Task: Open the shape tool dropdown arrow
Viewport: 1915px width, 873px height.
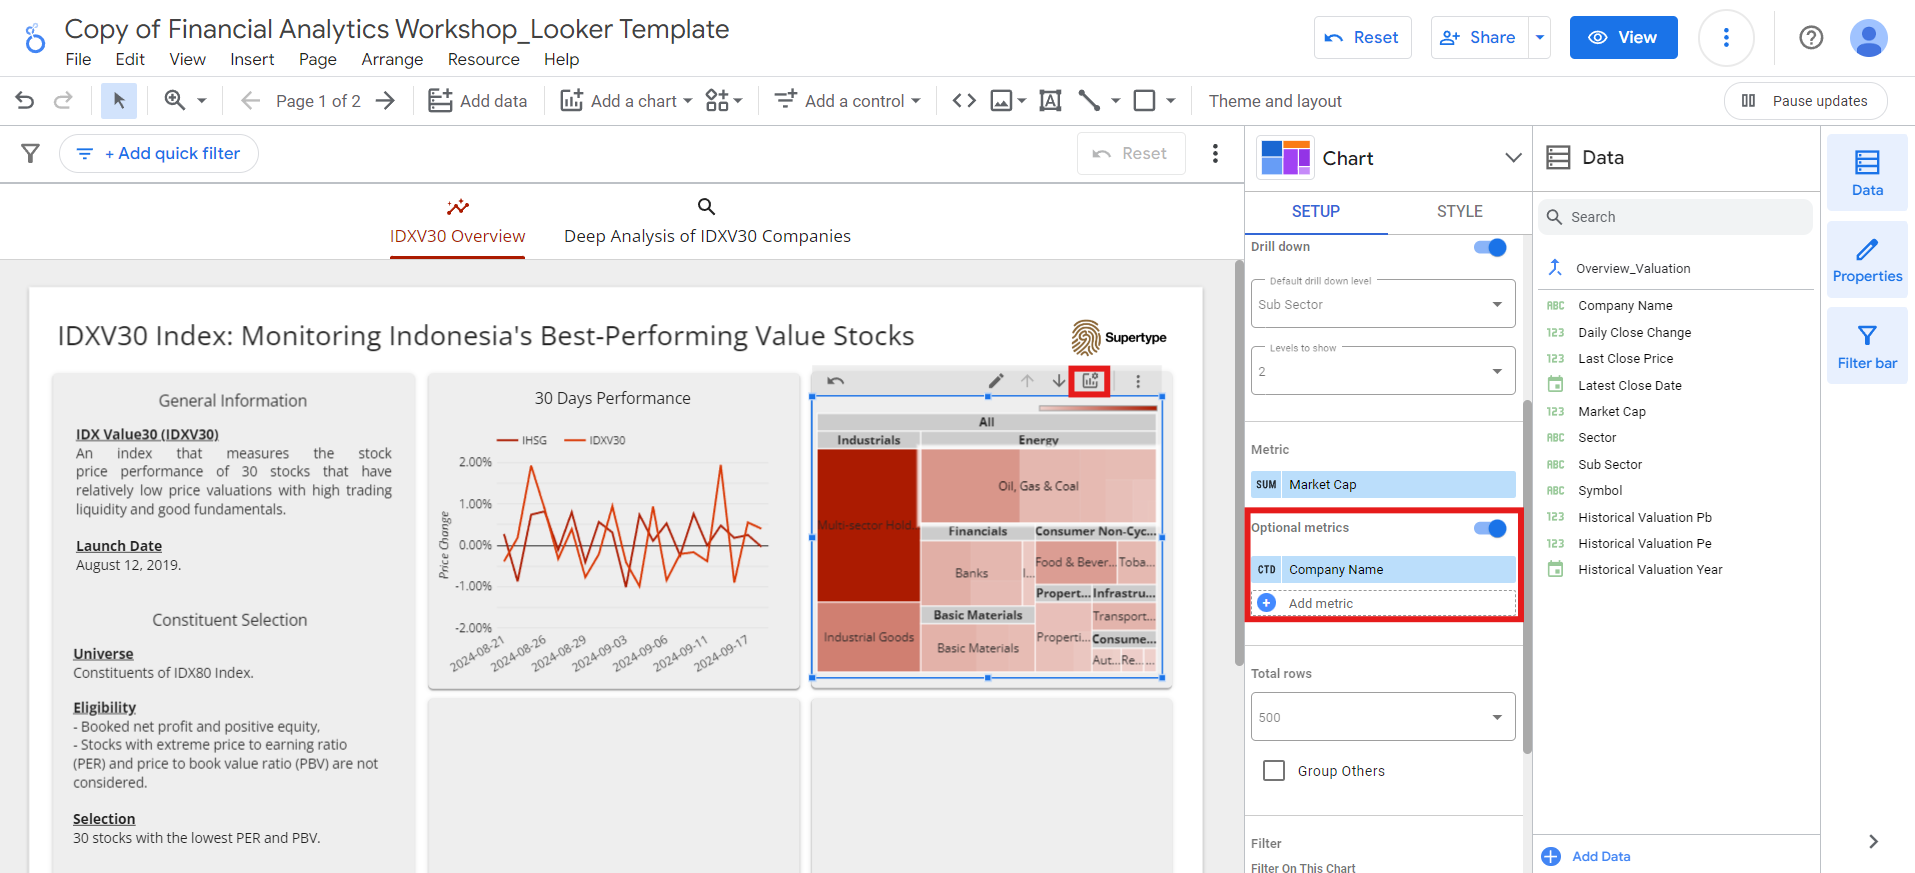Action: coord(1171,100)
